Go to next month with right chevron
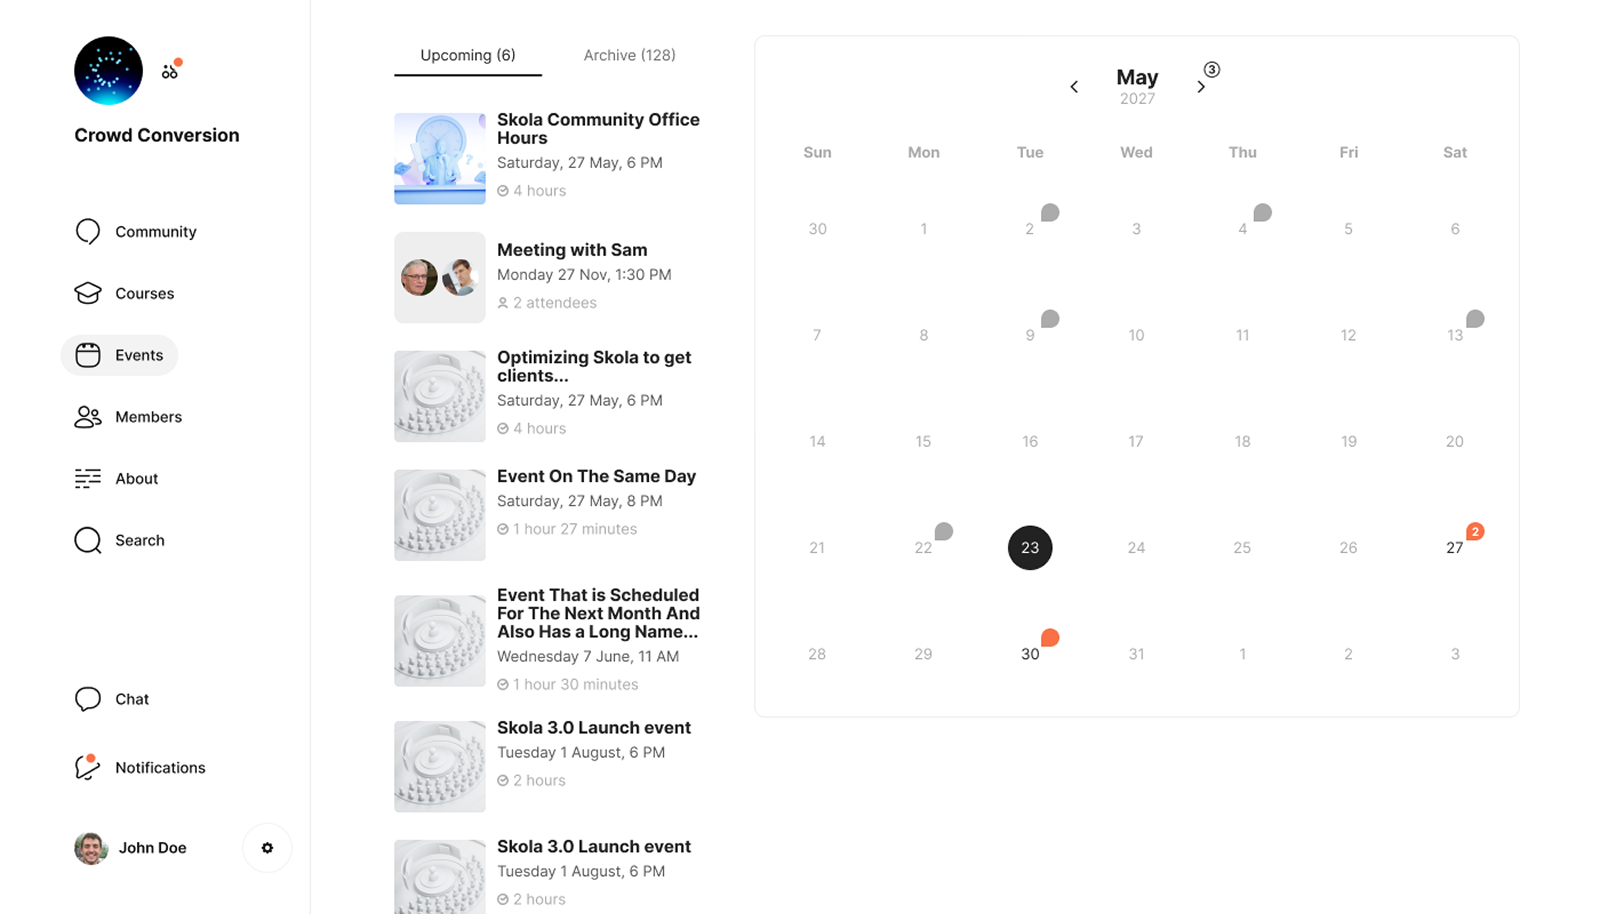This screenshot has height=914, width=1600. pyautogui.click(x=1201, y=87)
